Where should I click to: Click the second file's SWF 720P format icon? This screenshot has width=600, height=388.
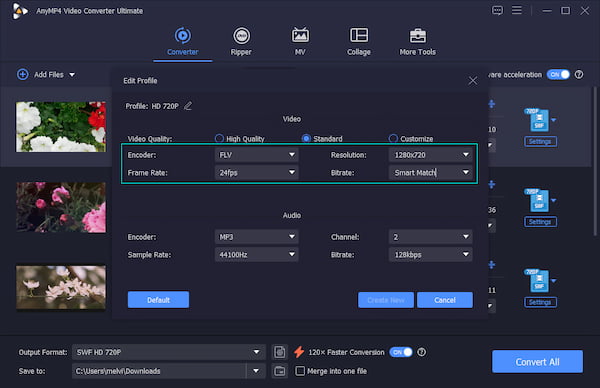point(538,200)
